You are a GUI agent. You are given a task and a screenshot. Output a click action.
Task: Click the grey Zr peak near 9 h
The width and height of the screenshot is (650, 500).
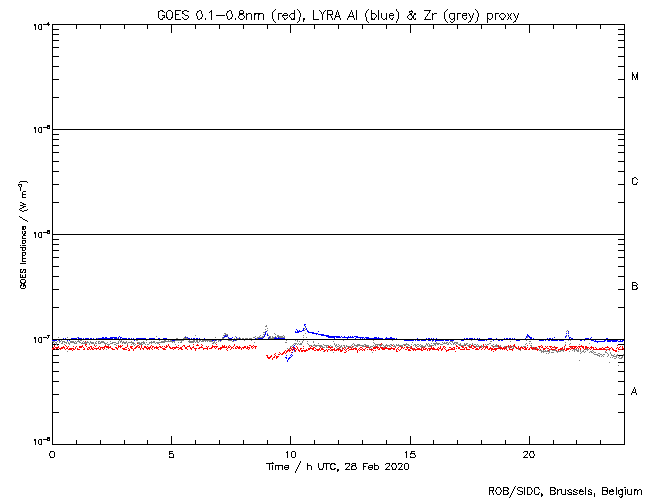point(266,327)
